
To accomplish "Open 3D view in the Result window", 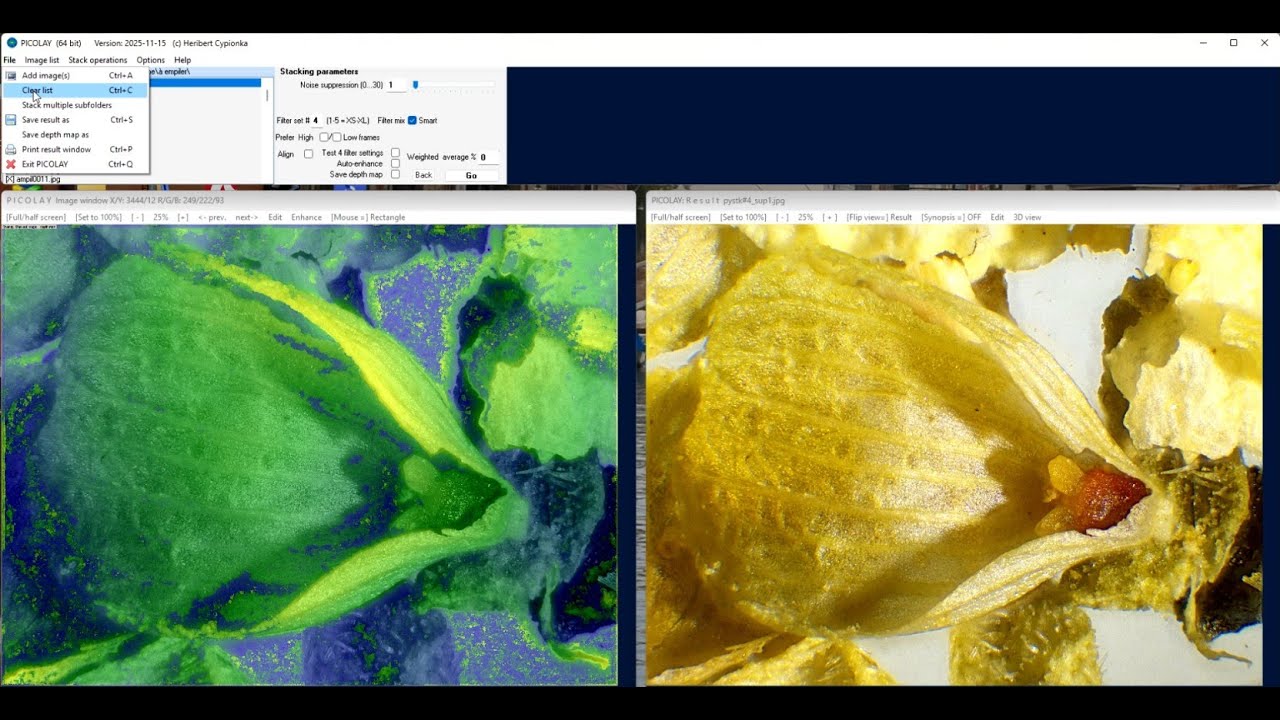I will (x=1027, y=217).
